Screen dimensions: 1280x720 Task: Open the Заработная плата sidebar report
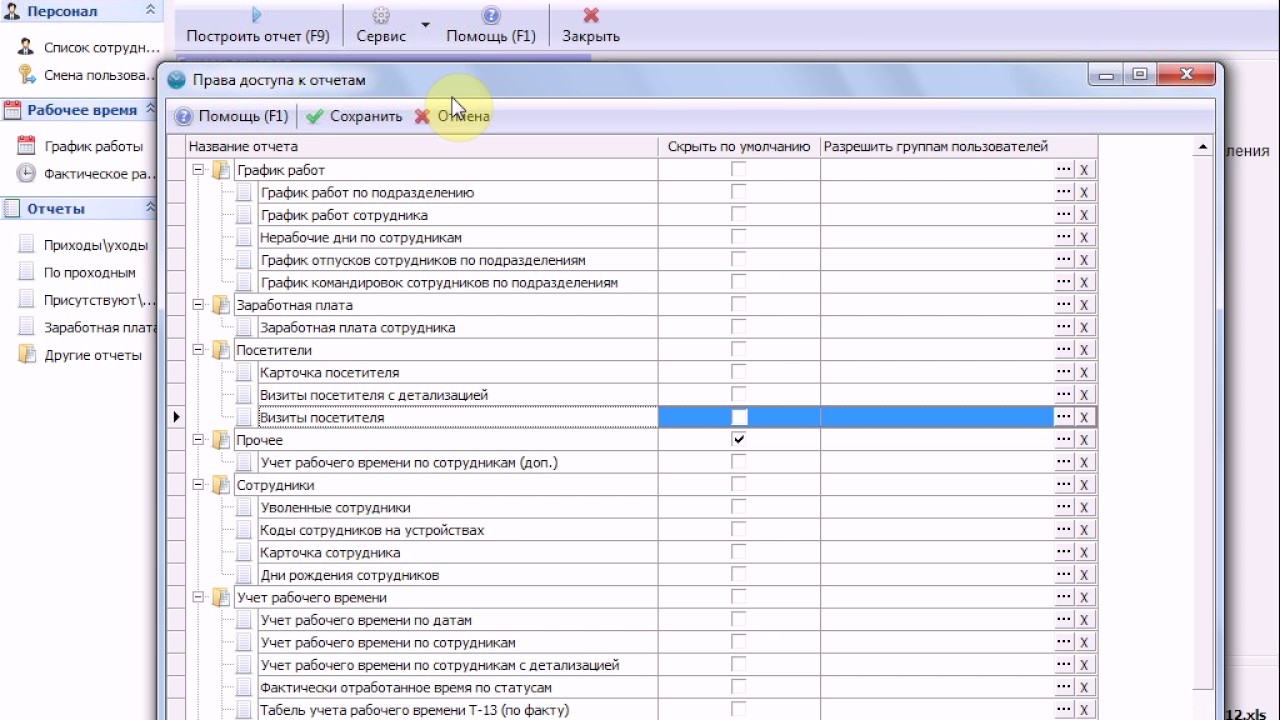click(87, 327)
